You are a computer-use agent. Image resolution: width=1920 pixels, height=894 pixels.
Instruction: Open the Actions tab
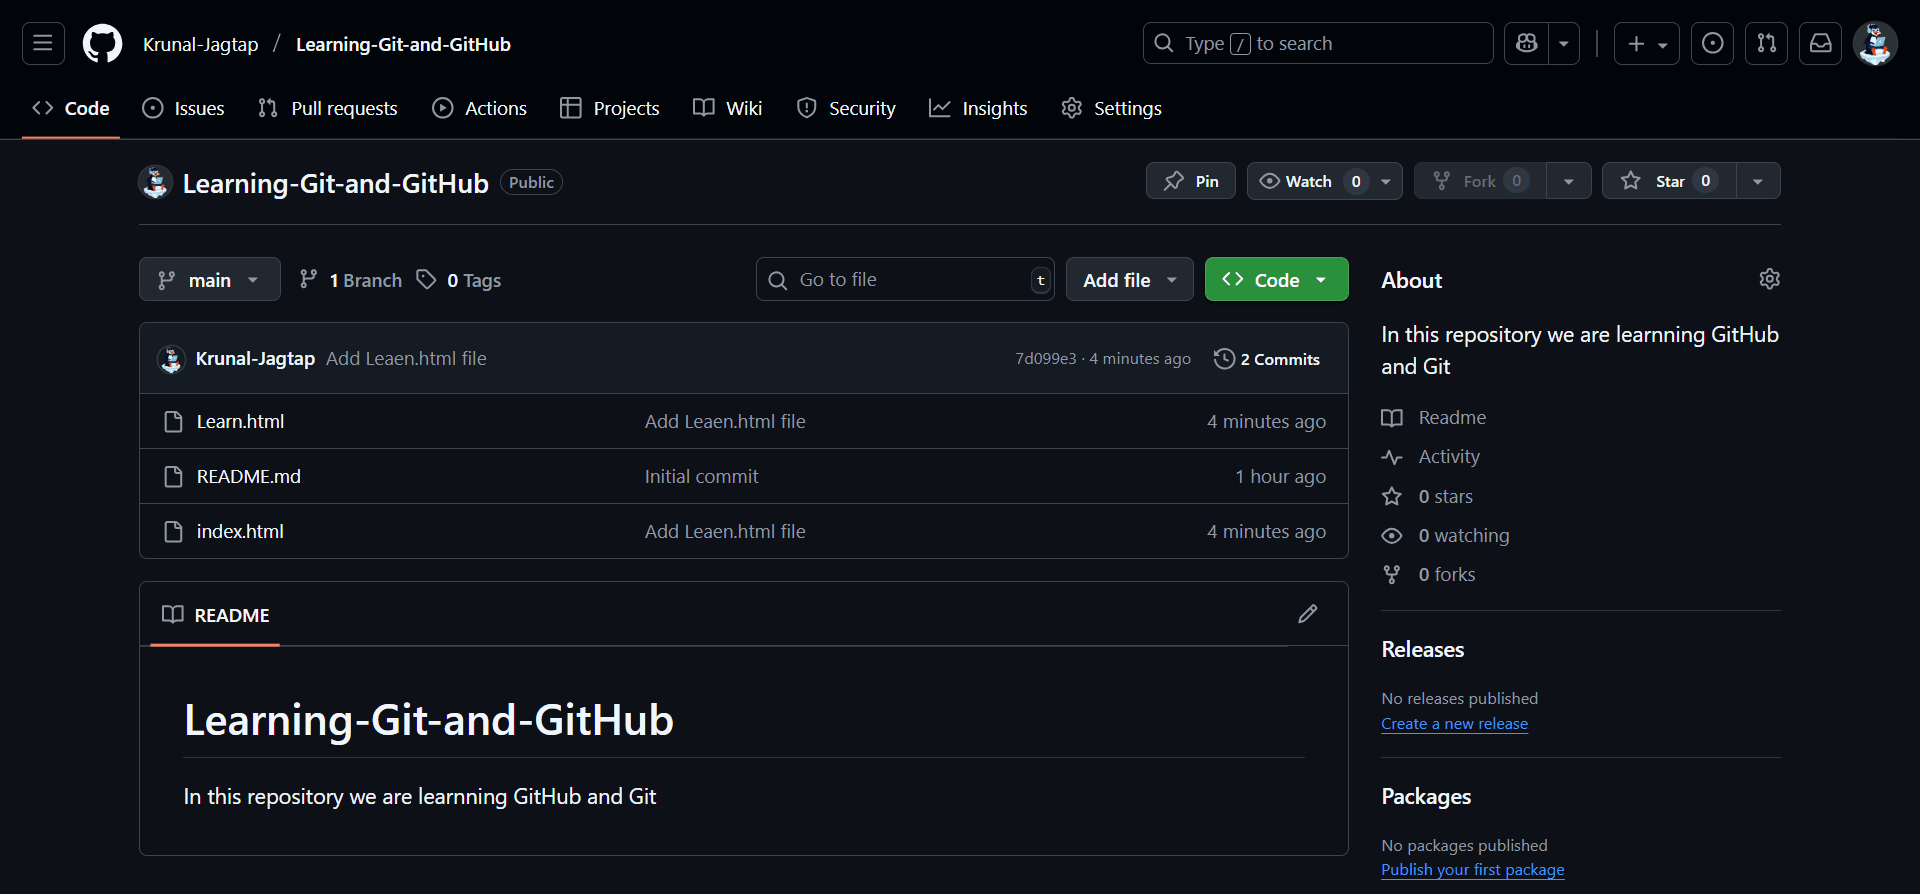pyautogui.click(x=479, y=108)
